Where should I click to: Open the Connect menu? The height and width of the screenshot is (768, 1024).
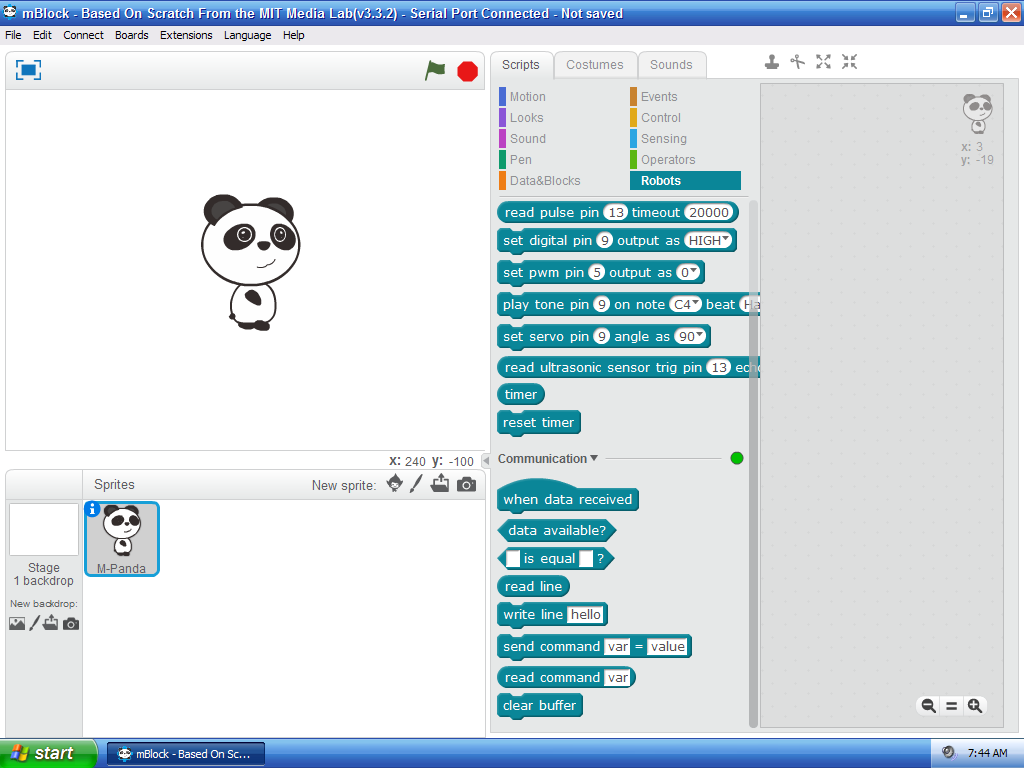(83, 35)
